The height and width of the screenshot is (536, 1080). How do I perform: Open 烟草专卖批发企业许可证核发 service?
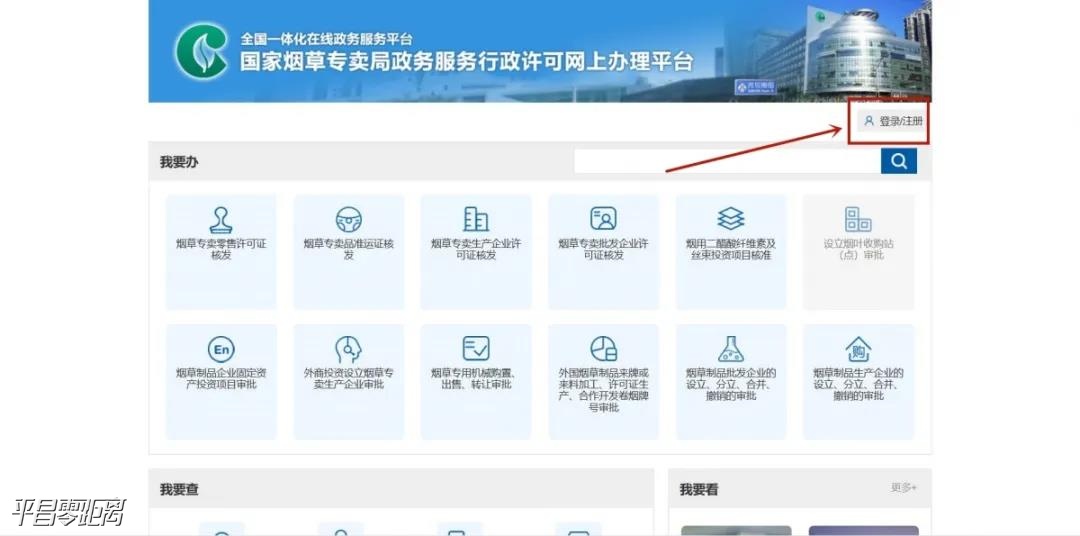point(603,252)
